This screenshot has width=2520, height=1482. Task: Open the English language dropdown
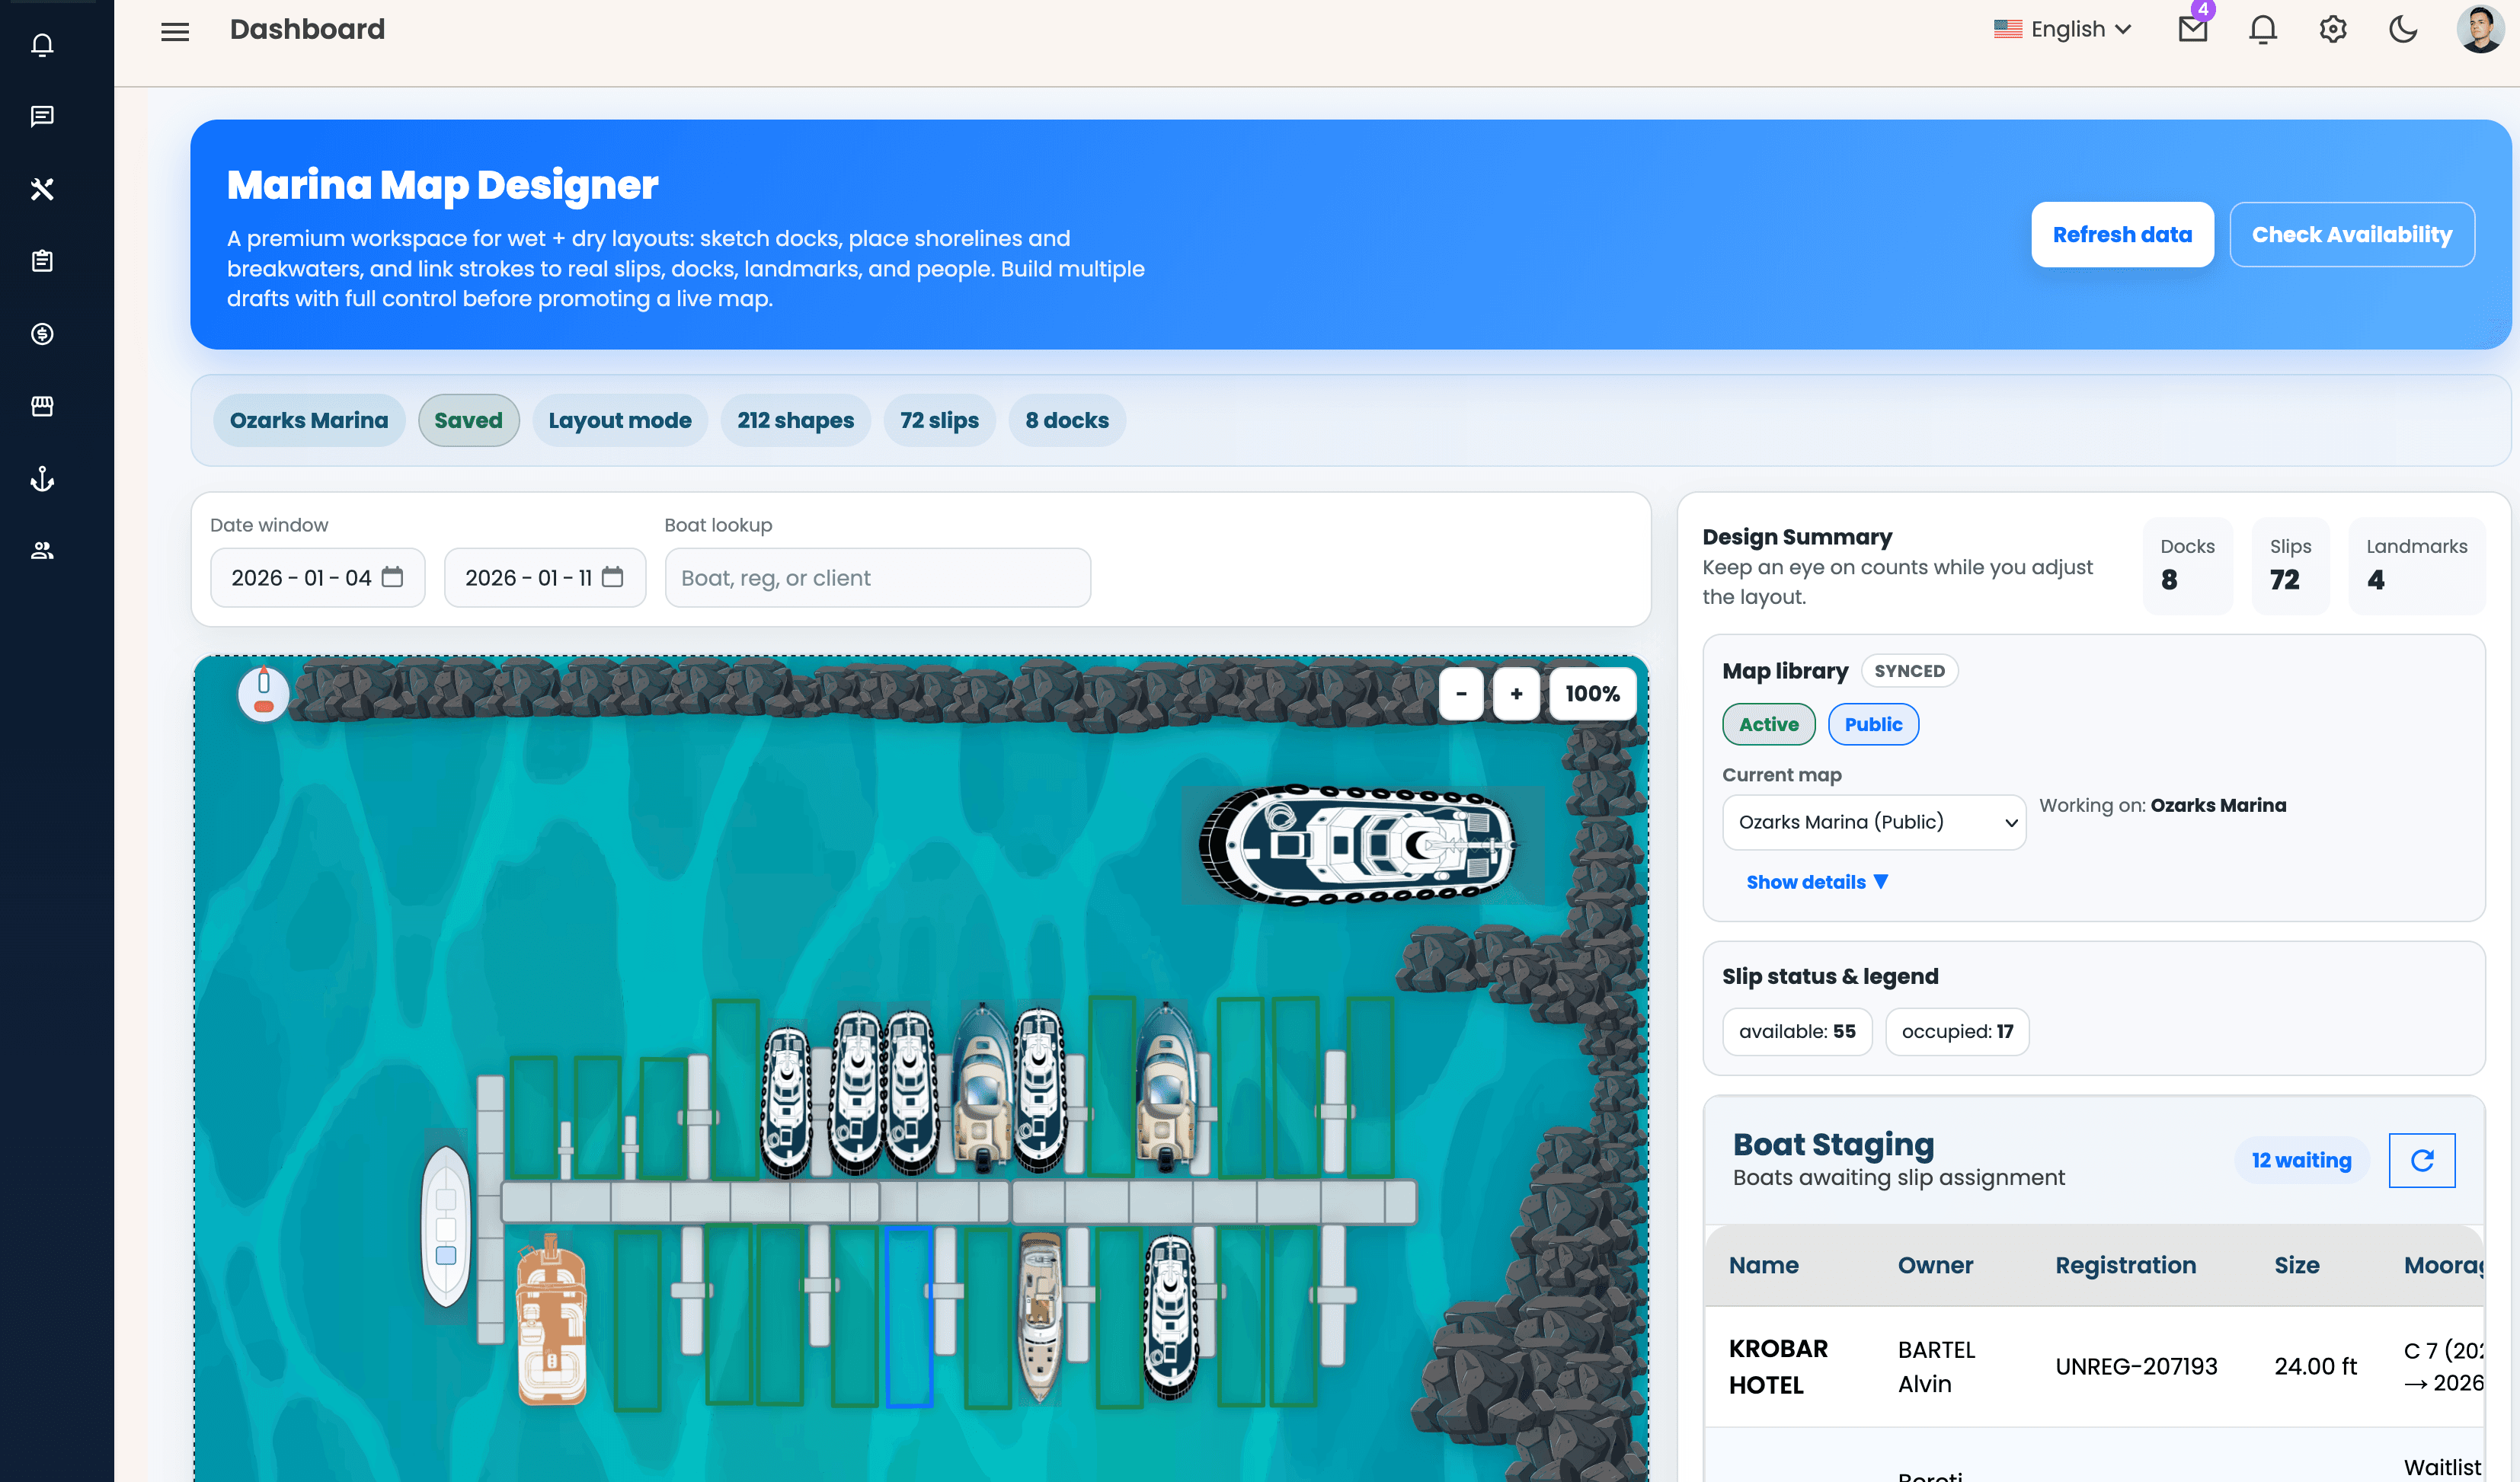(x=2062, y=29)
